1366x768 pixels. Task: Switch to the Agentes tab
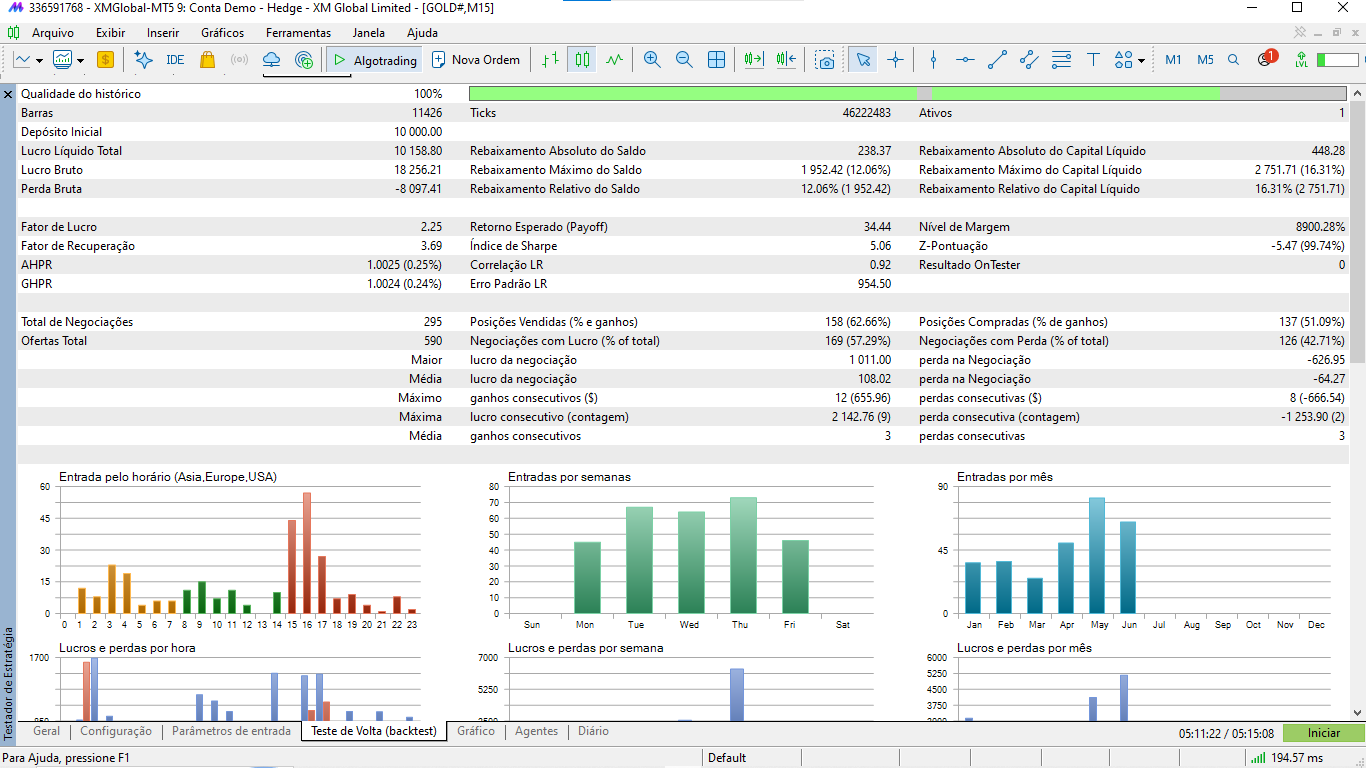(536, 731)
